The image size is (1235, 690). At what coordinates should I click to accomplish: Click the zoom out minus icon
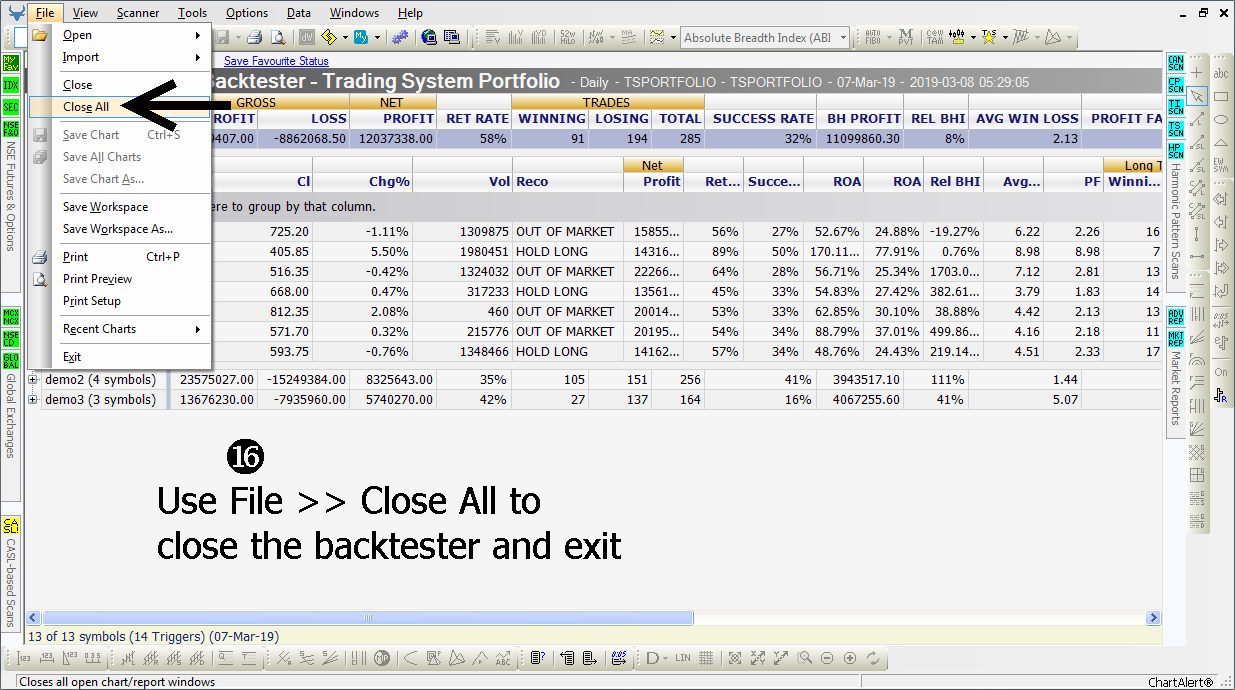pos(827,658)
